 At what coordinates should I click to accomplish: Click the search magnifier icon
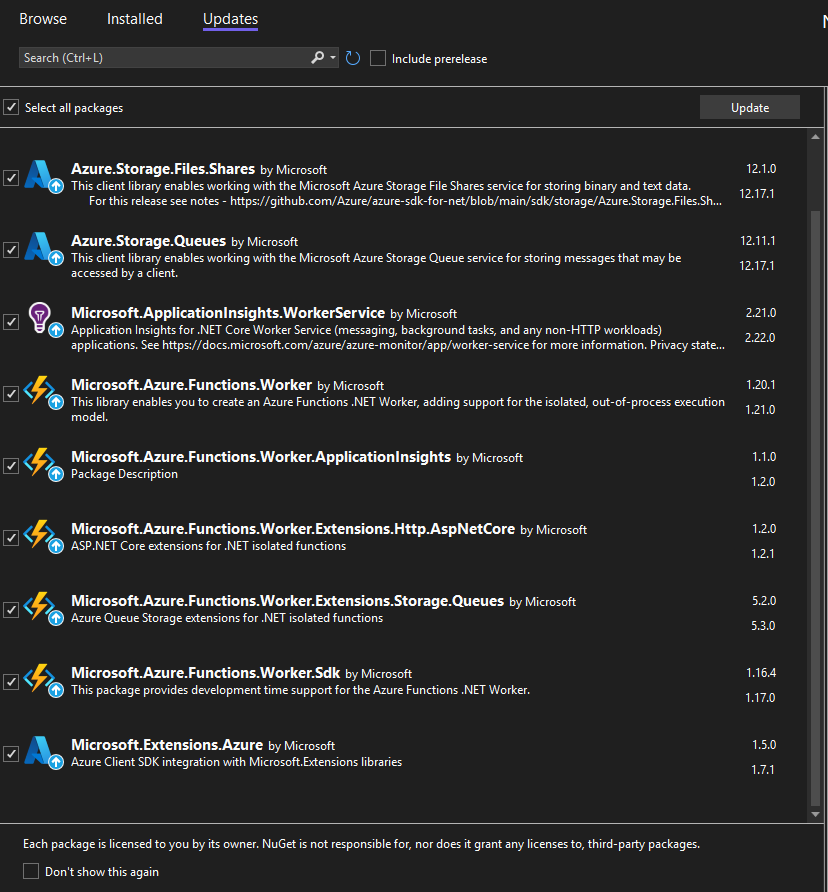point(315,57)
